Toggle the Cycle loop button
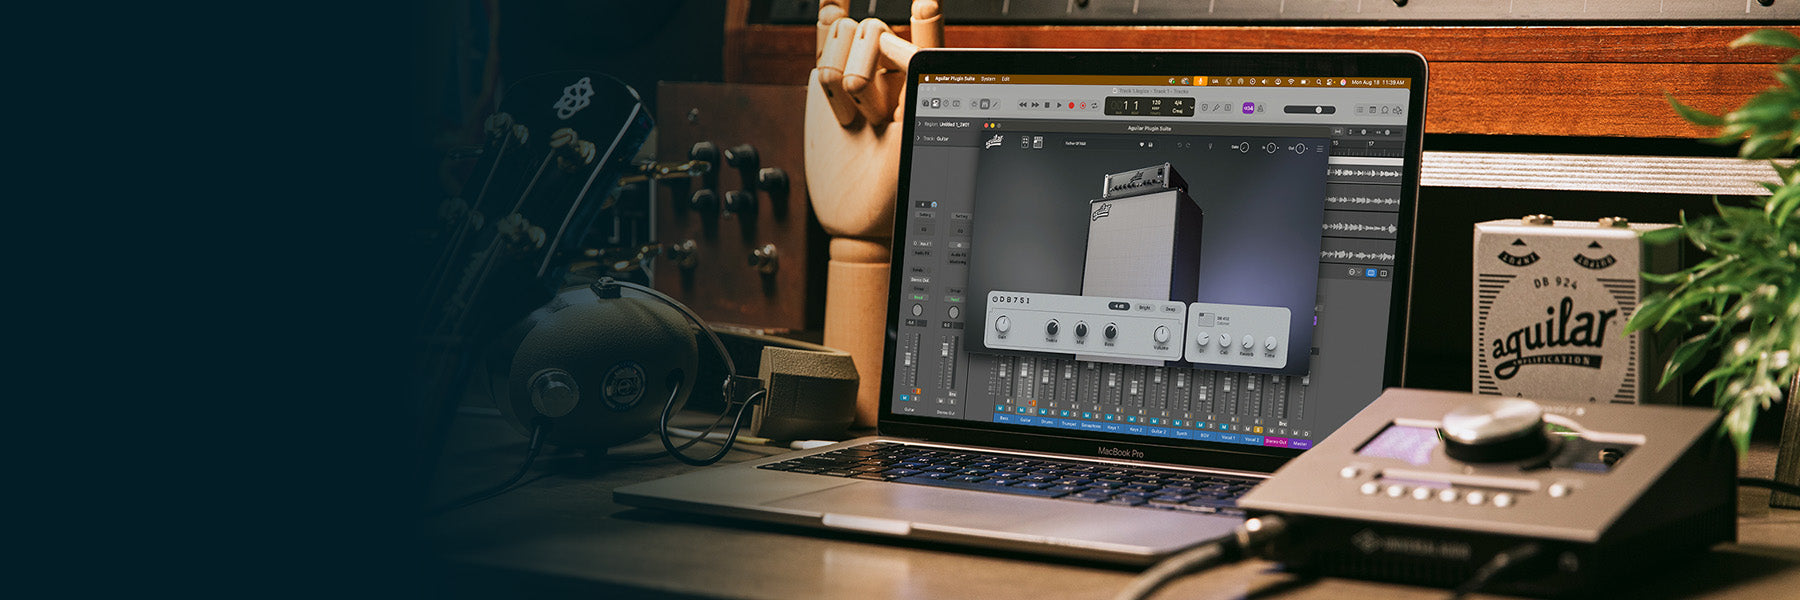 point(1094,106)
